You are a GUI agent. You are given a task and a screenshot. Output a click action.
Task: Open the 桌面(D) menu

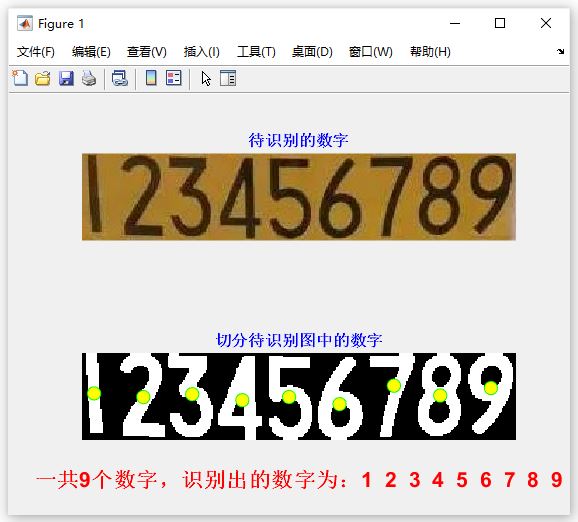(x=312, y=52)
